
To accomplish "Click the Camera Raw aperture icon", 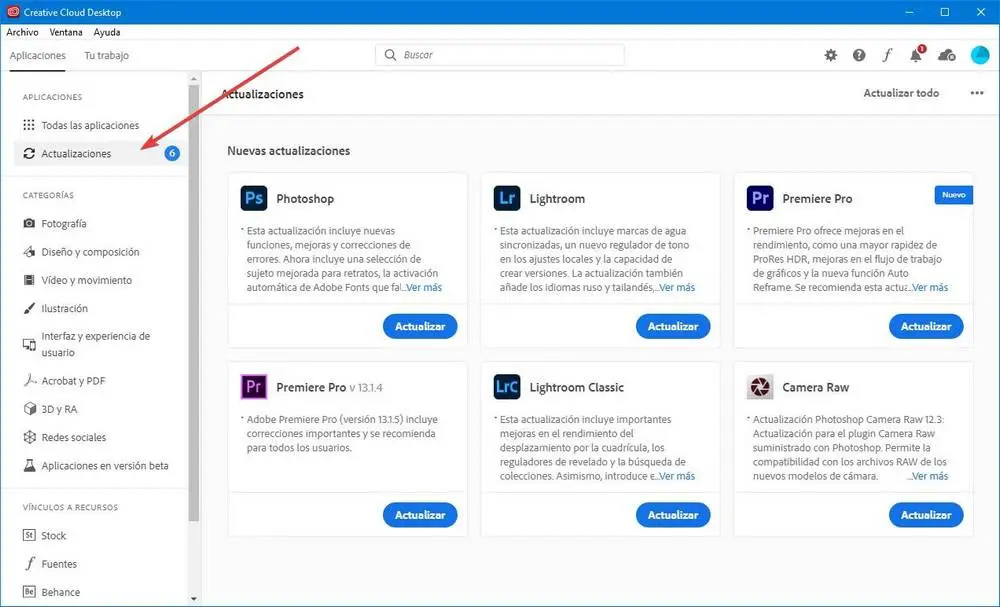I will pyautogui.click(x=760, y=387).
